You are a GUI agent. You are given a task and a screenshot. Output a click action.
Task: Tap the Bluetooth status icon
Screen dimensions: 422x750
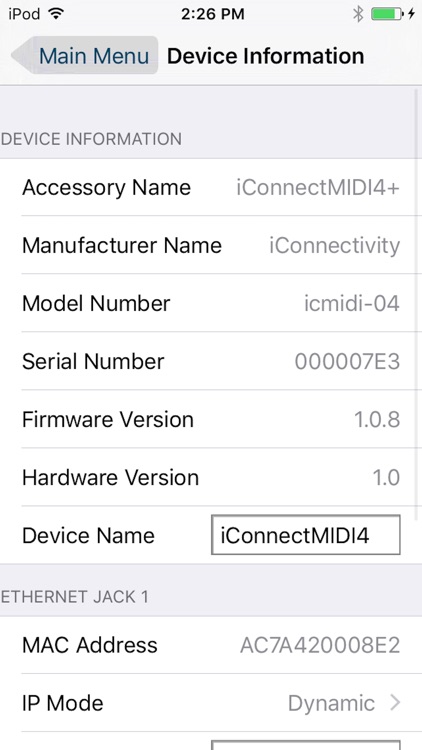[358, 14]
